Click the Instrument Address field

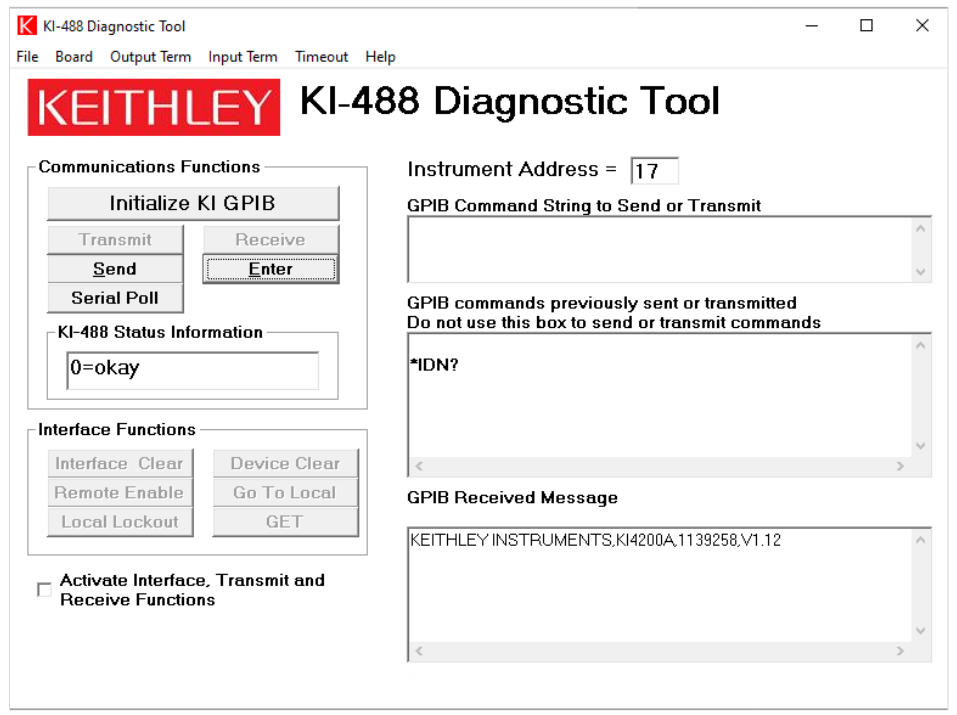pyautogui.click(x=654, y=171)
